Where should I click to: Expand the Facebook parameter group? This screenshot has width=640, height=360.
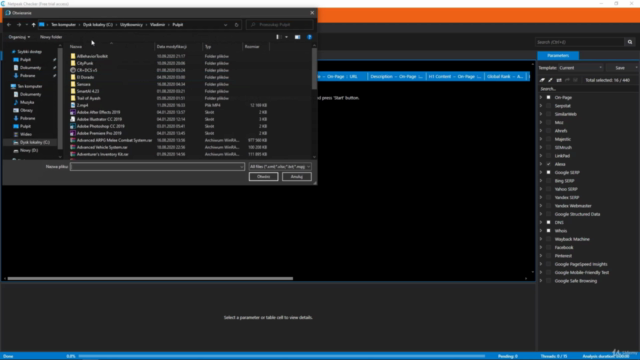[x=541, y=247]
